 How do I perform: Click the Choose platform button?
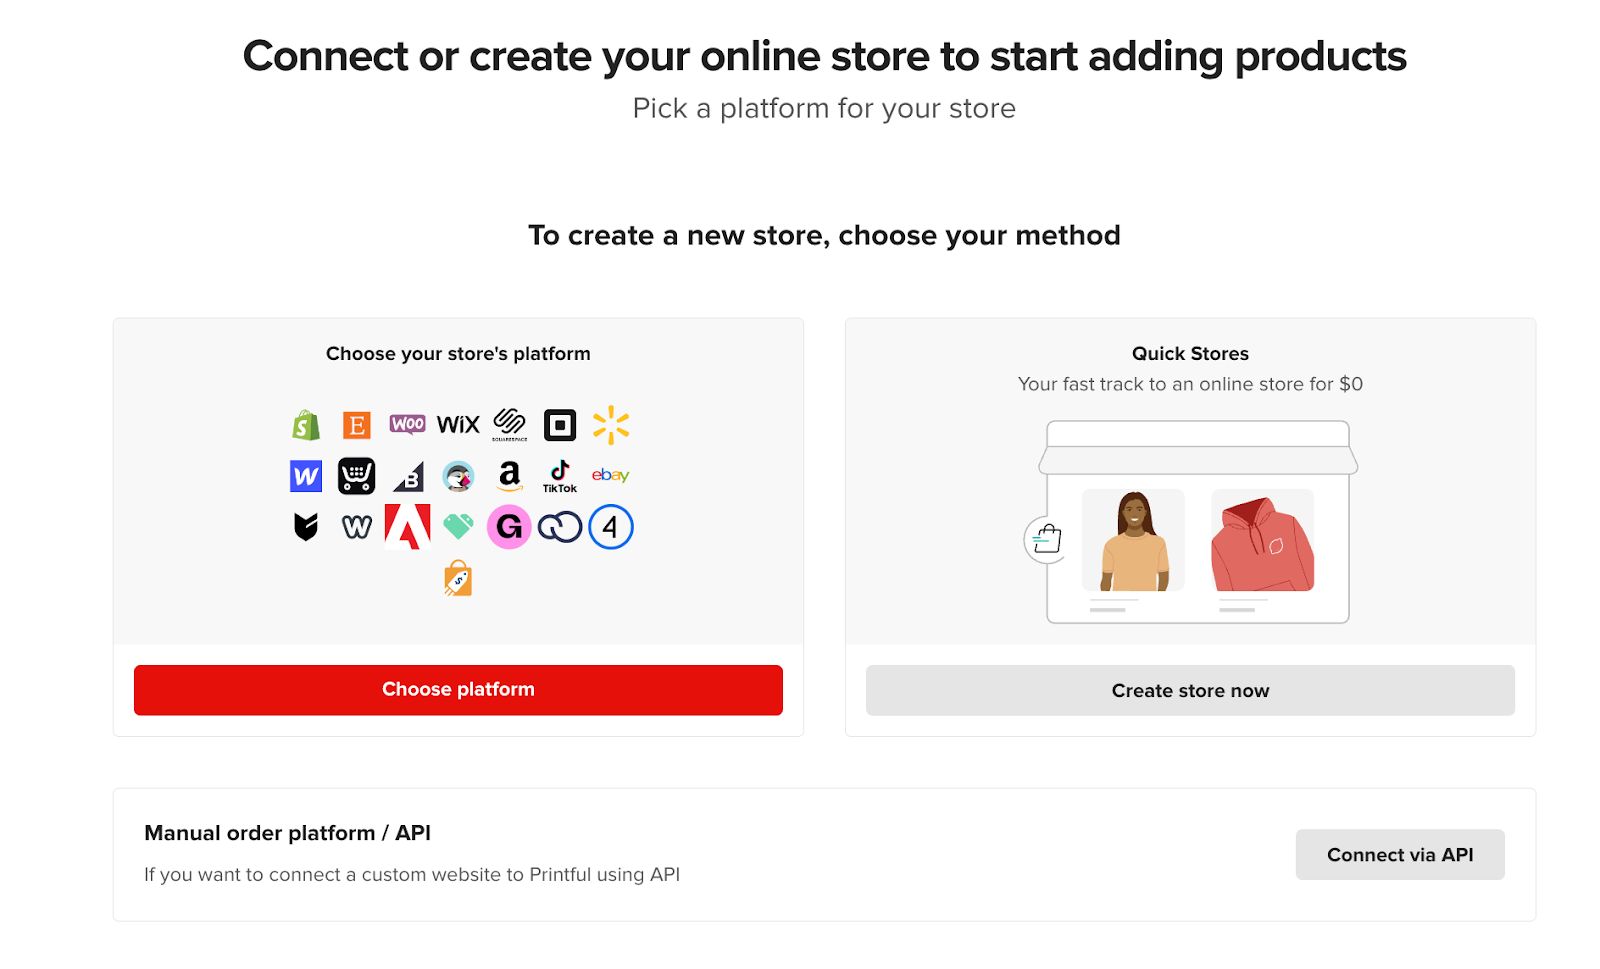457,689
